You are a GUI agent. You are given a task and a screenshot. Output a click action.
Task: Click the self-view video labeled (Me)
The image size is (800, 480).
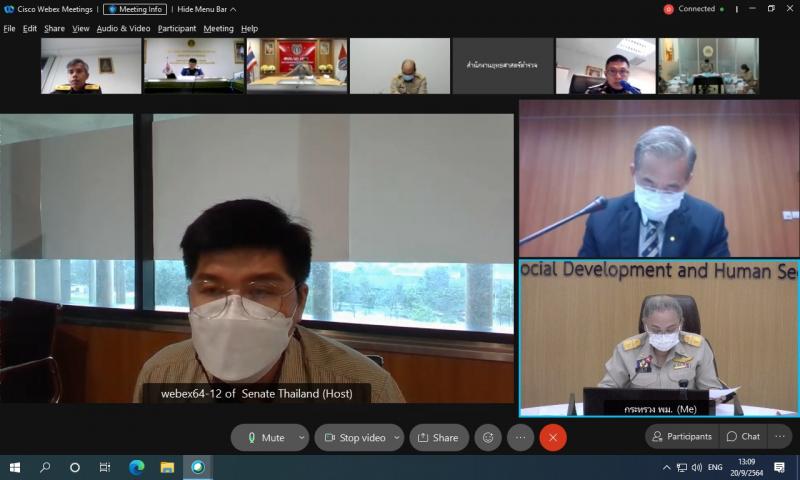click(x=659, y=338)
